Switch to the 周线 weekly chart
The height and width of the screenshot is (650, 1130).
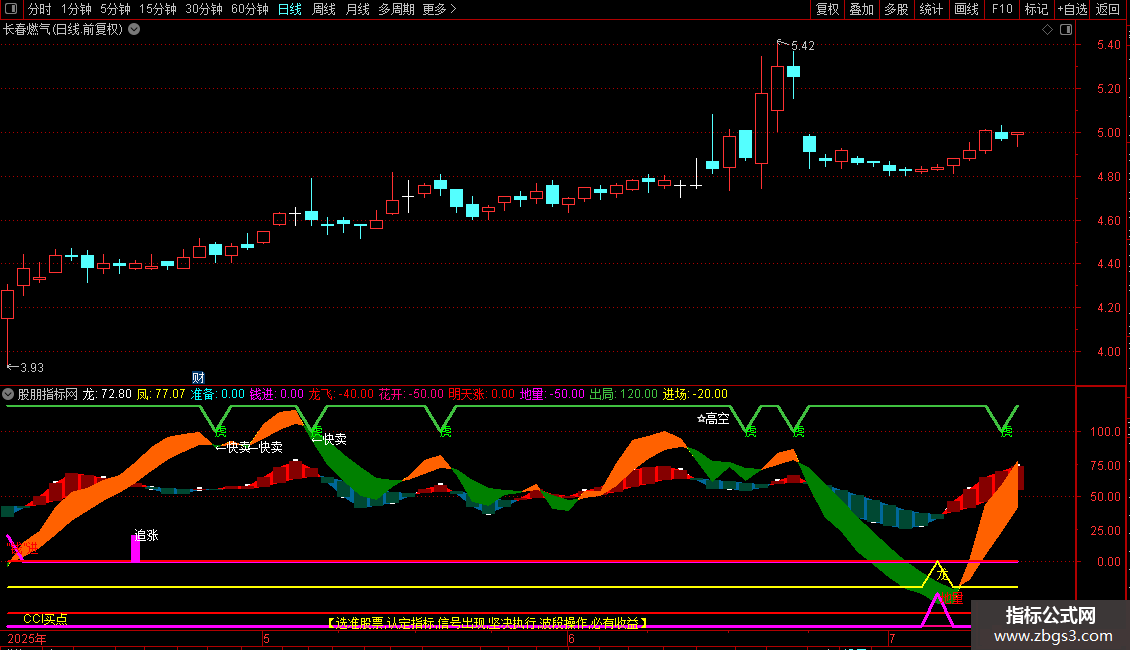pos(324,9)
